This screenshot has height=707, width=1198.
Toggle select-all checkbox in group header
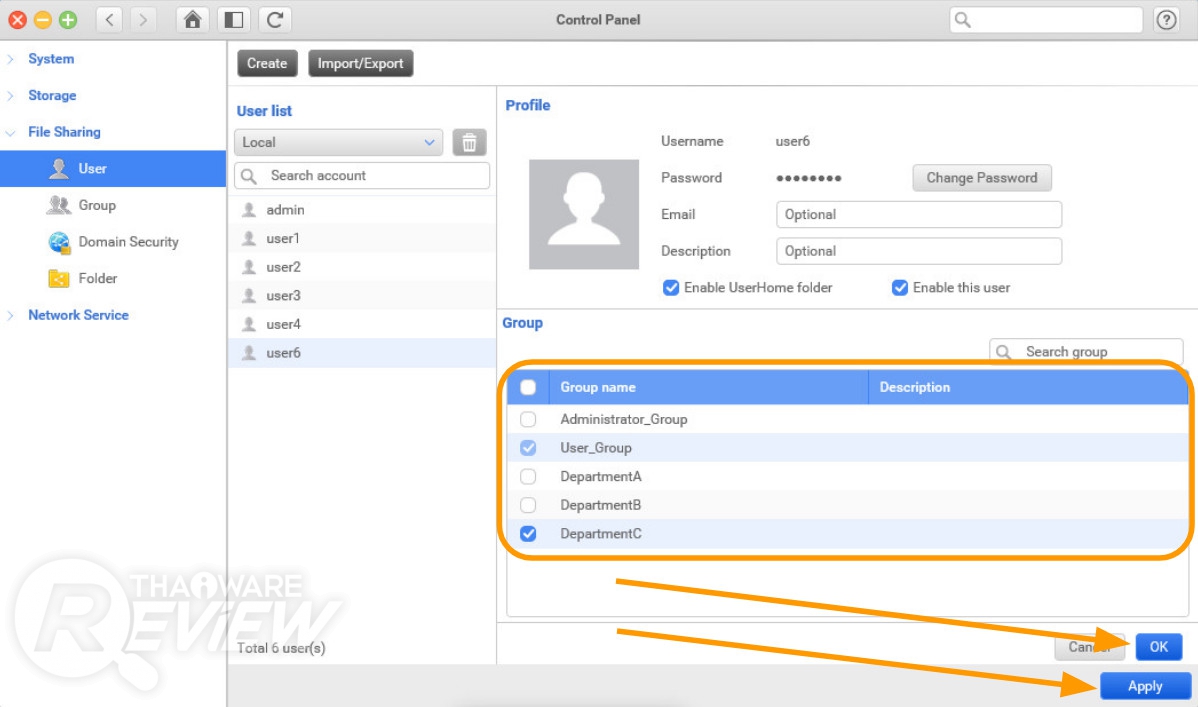(x=528, y=388)
